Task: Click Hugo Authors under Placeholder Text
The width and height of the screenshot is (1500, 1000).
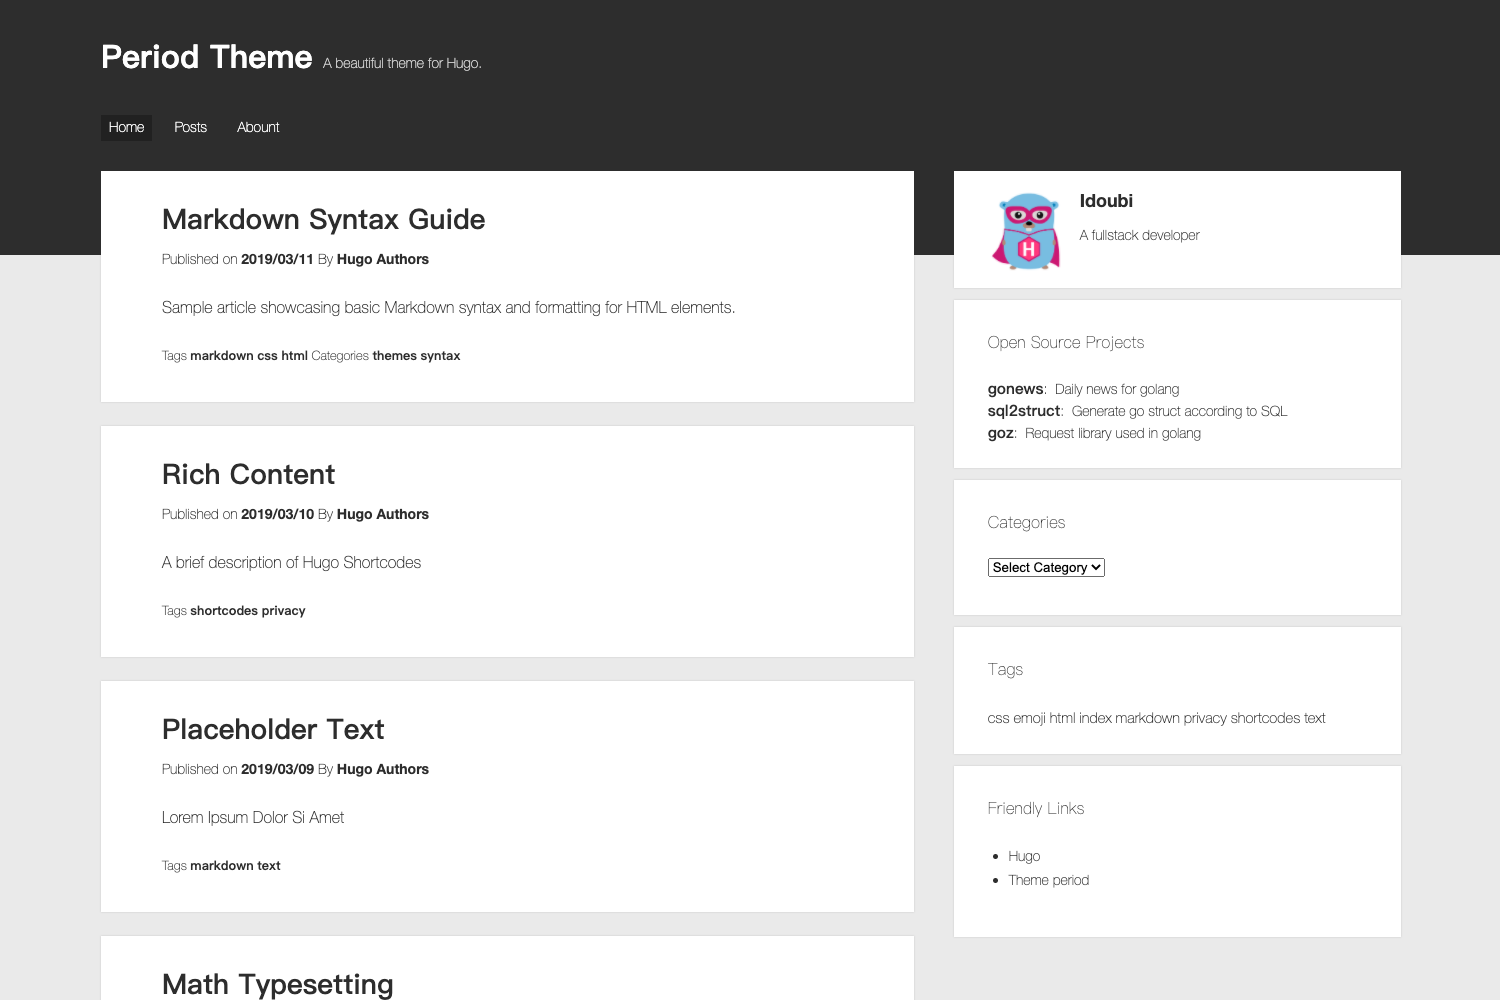Action: pyautogui.click(x=383, y=769)
